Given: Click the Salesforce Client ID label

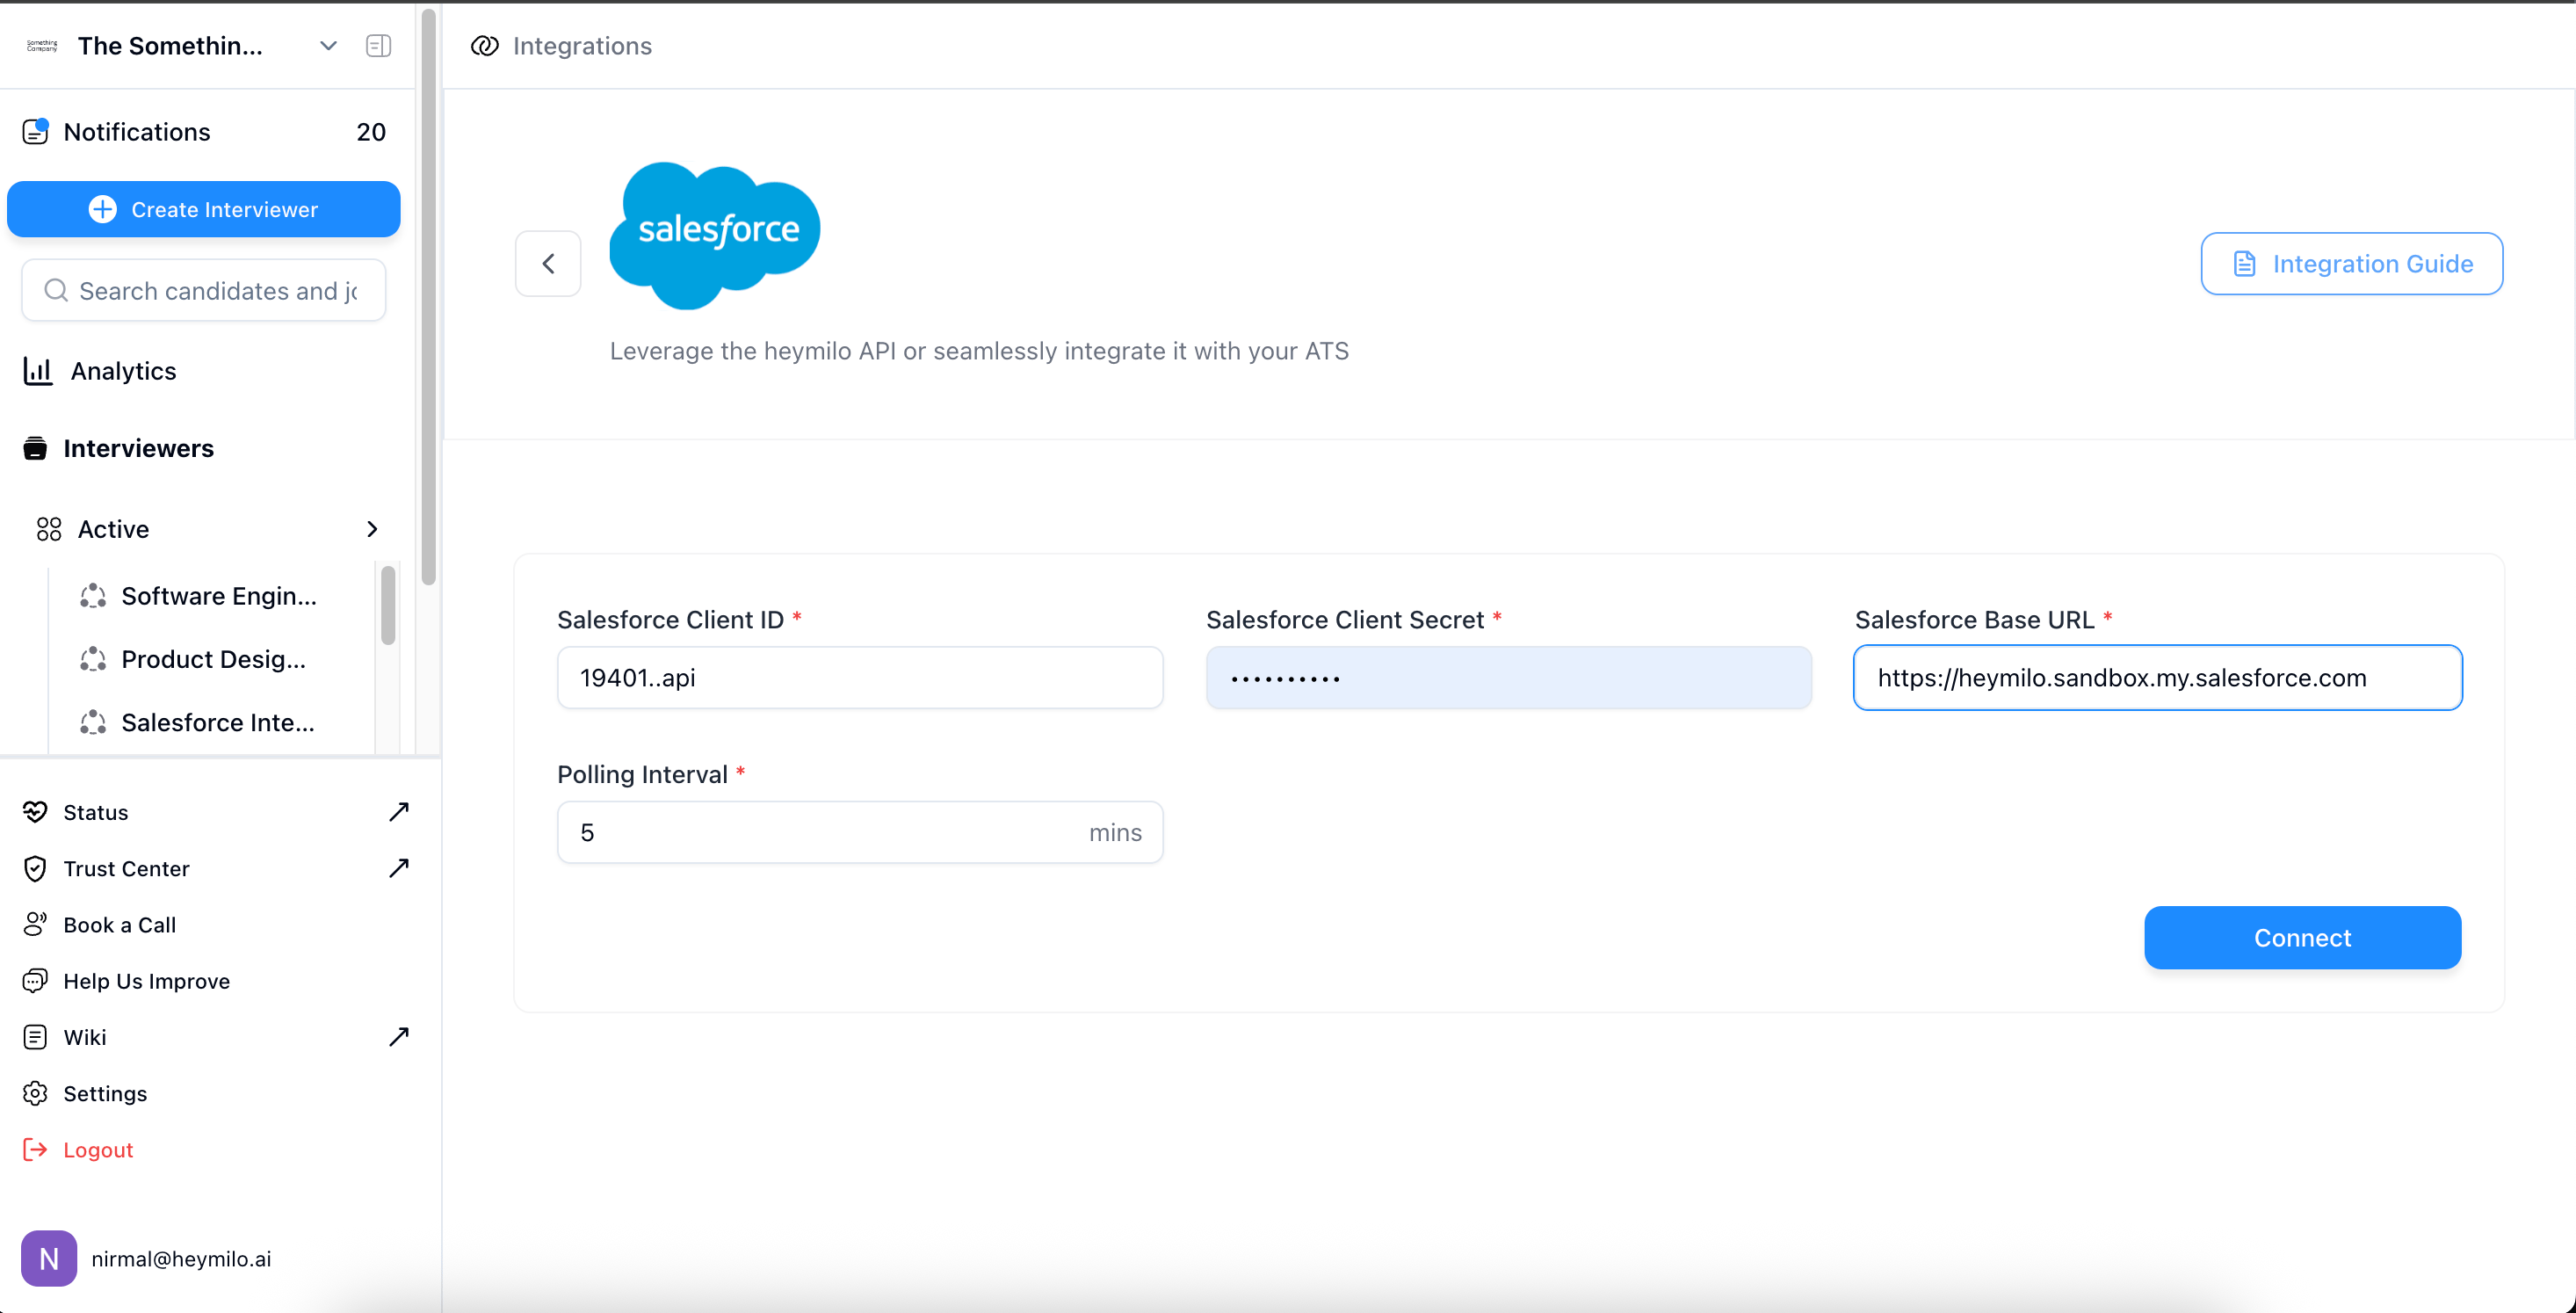Looking at the screenshot, I should 670,620.
